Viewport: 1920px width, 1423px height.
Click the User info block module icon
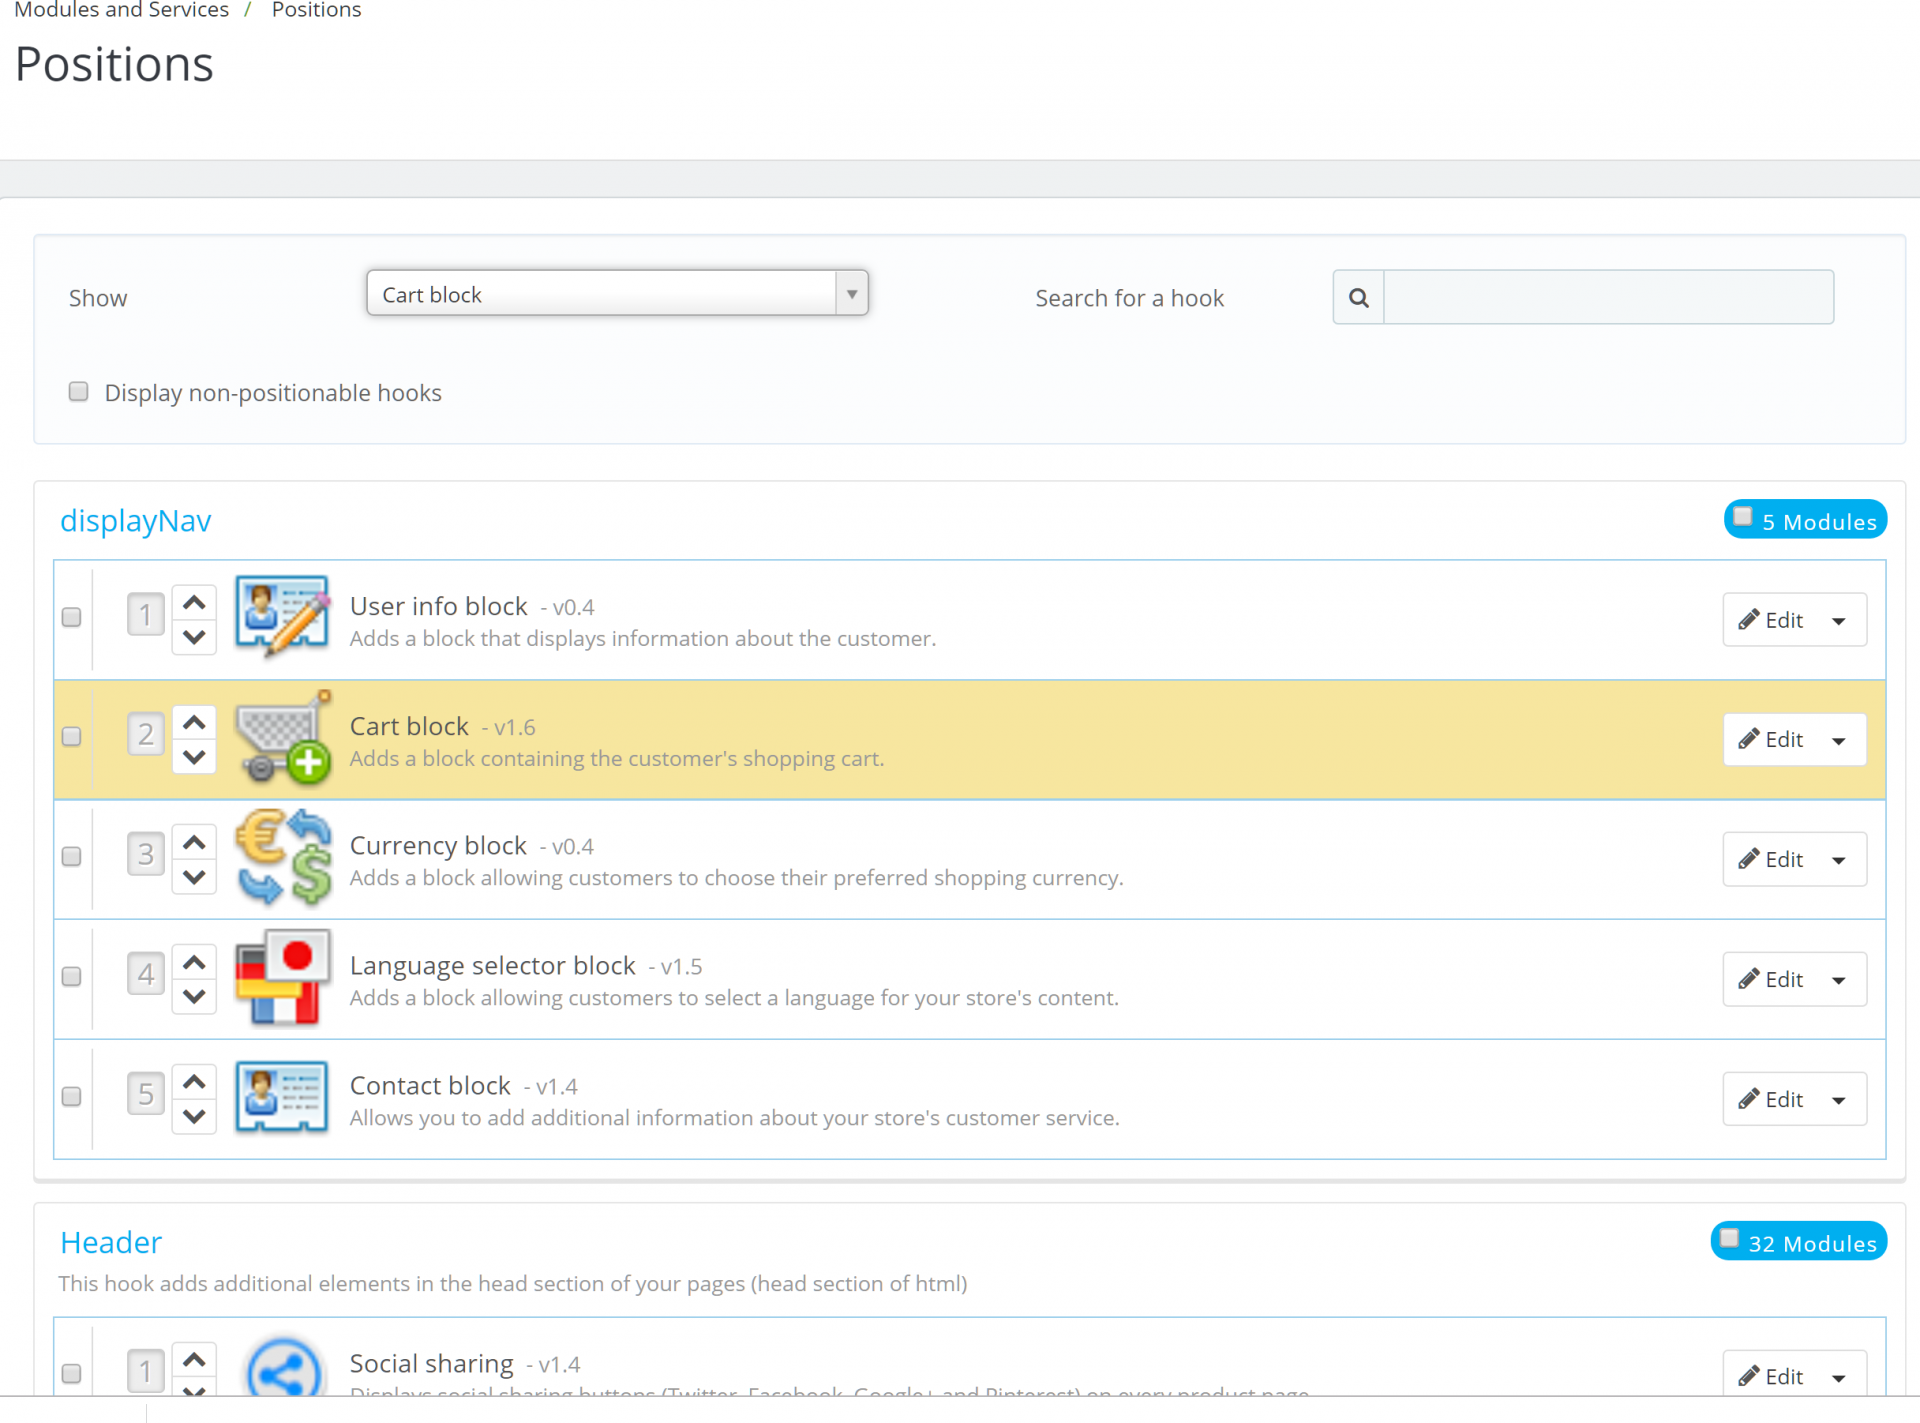(282, 615)
